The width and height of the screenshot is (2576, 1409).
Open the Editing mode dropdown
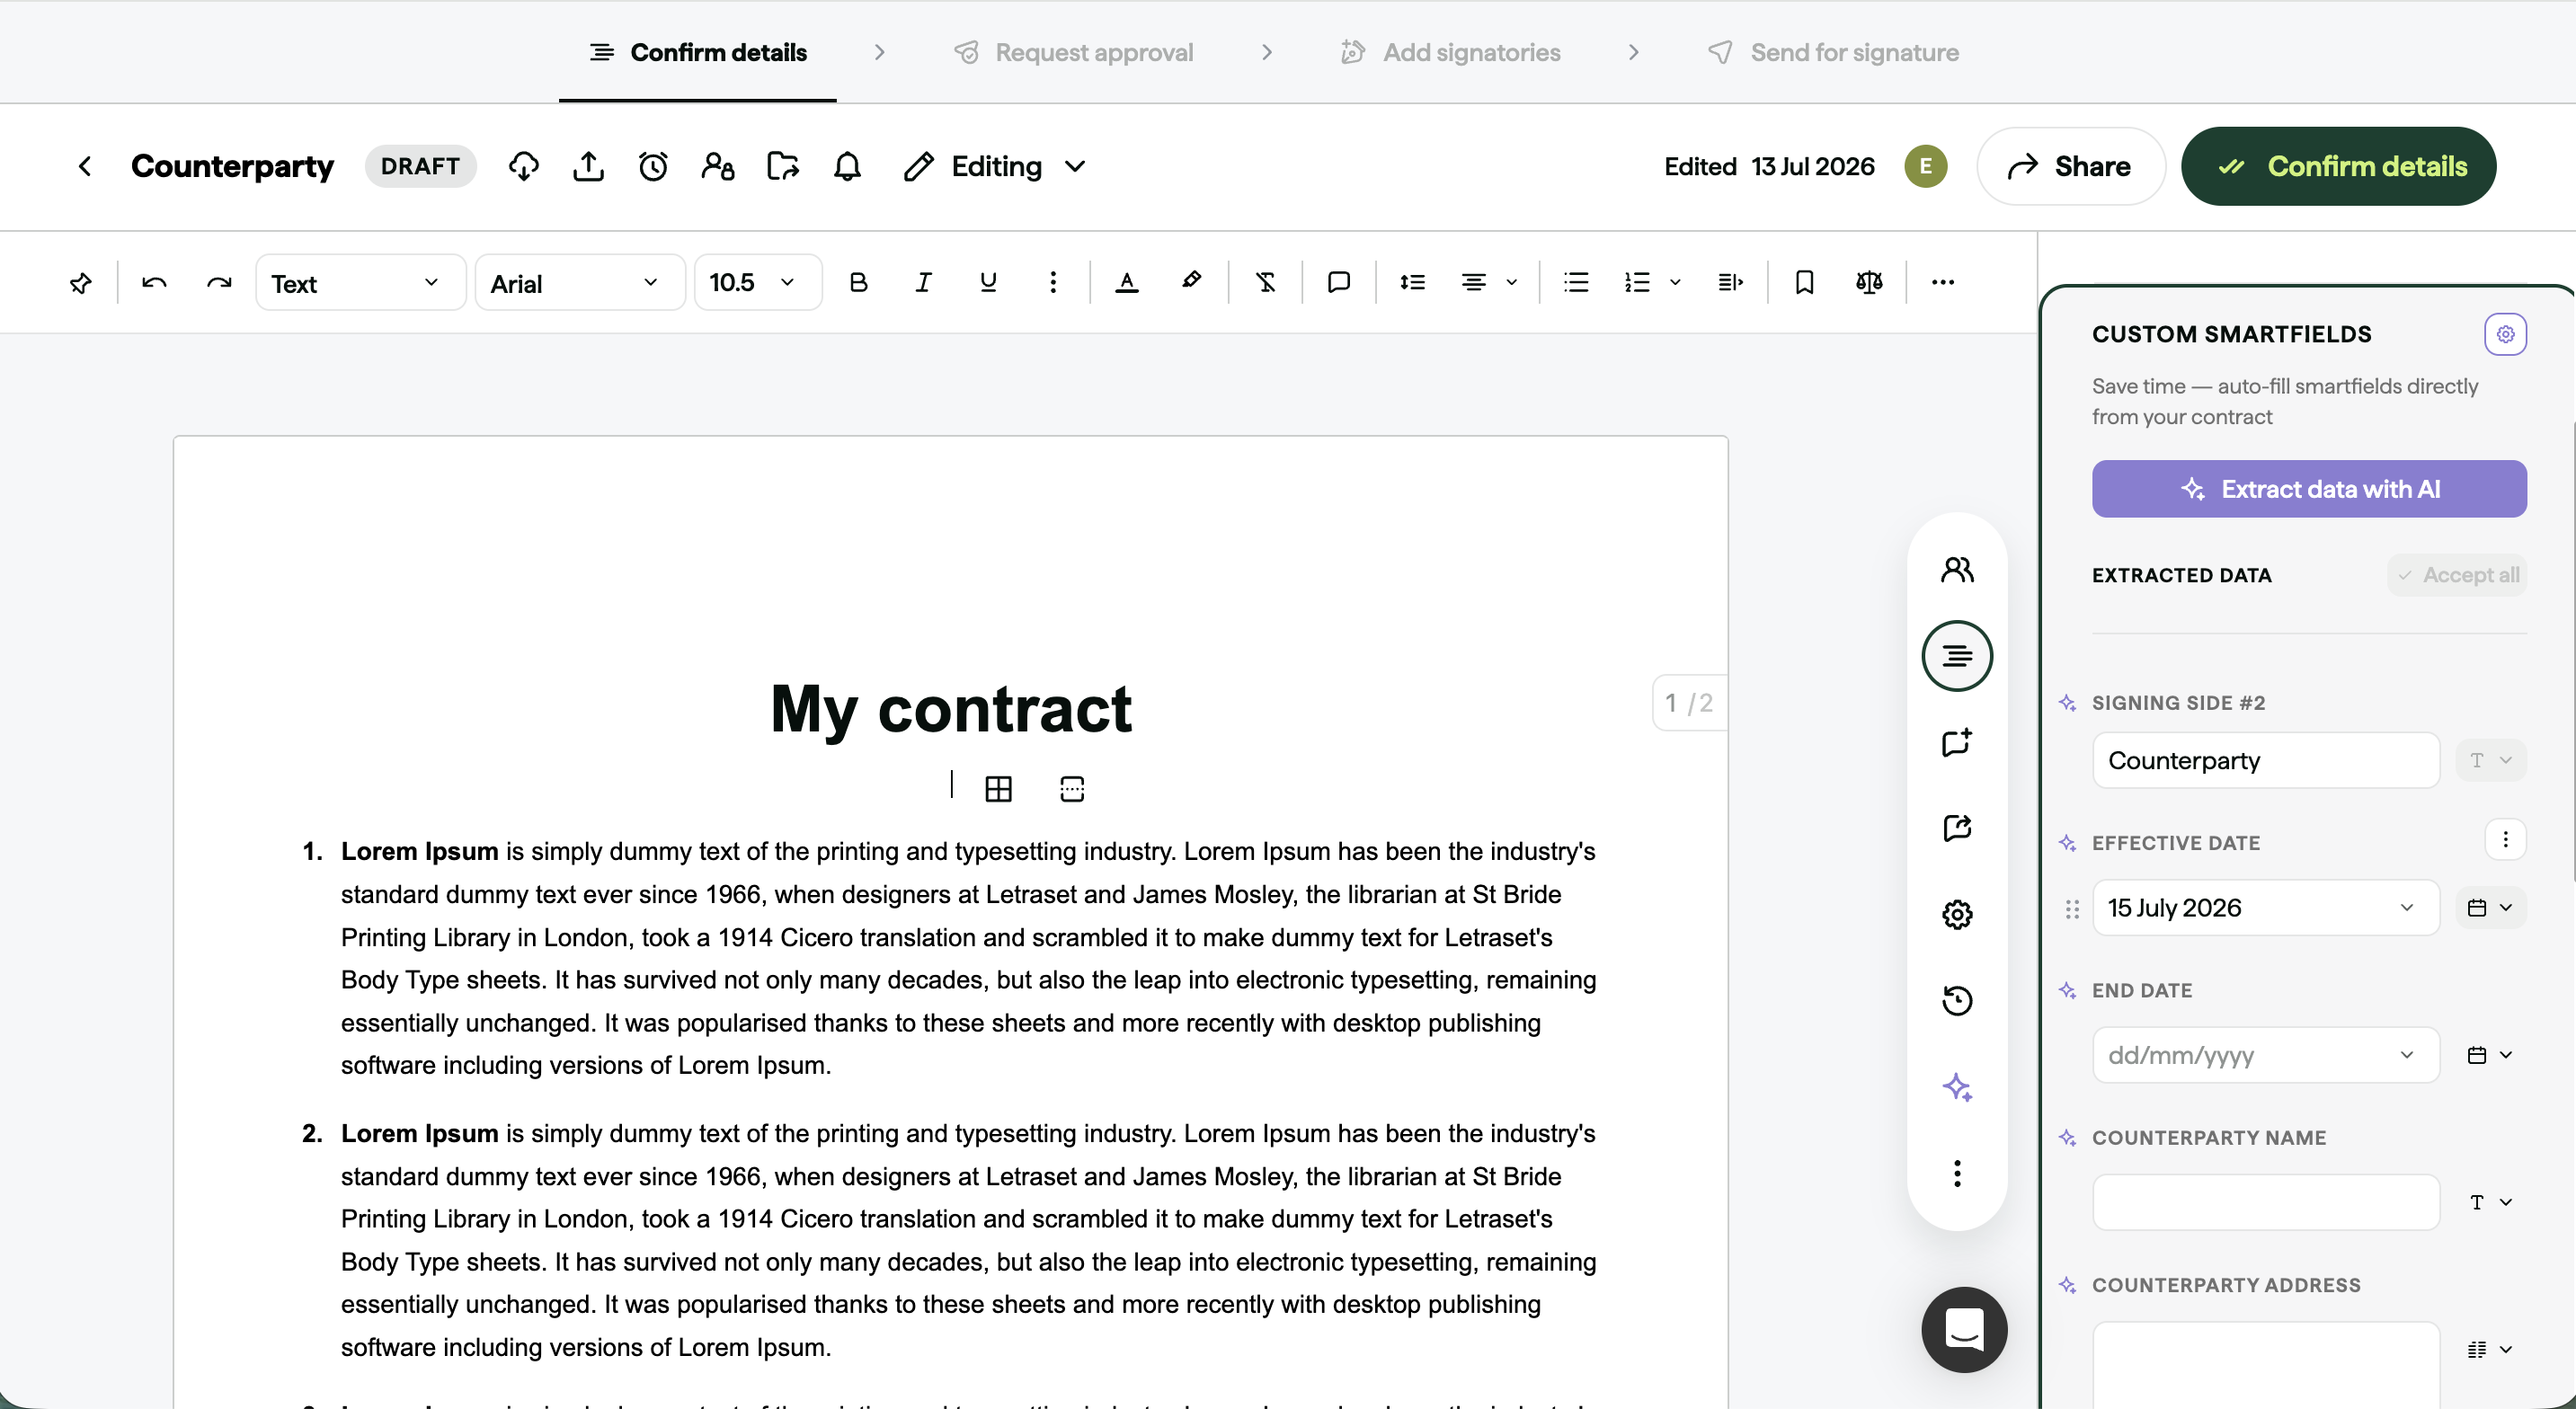click(x=994, y=166)
